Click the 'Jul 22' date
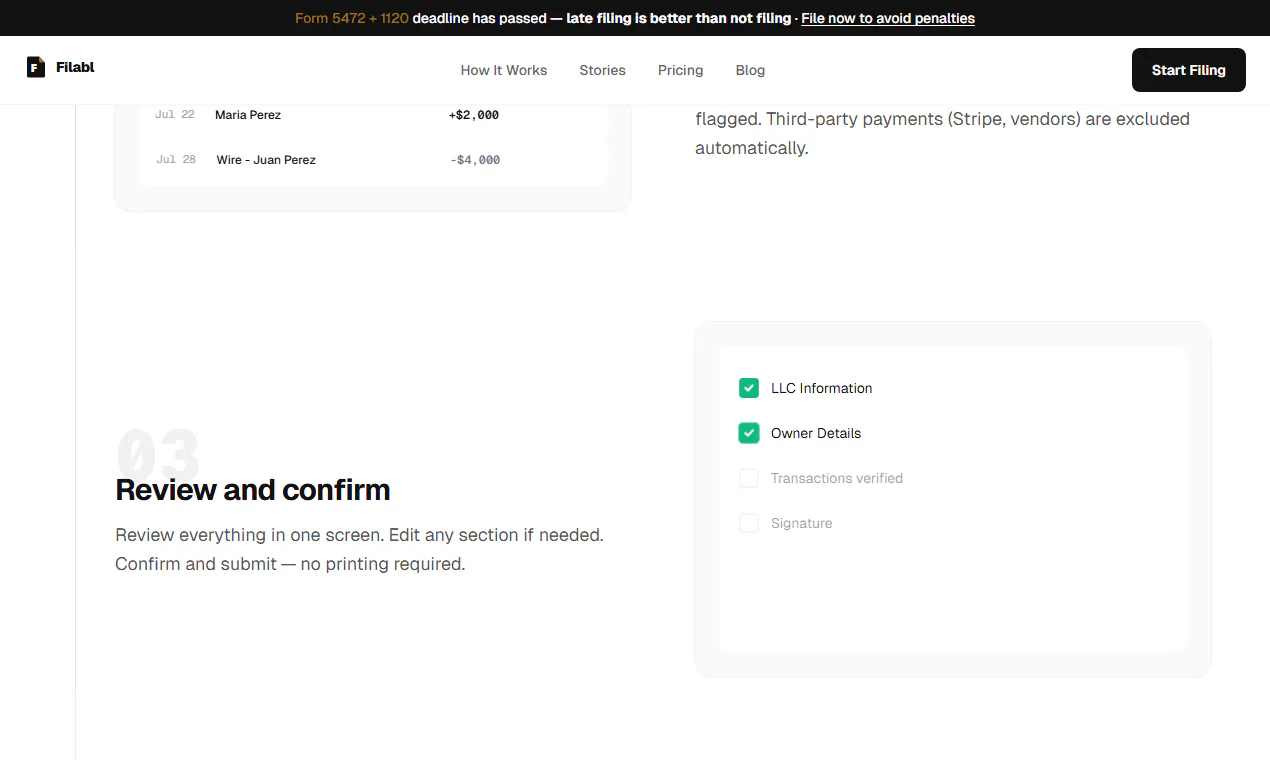1270x760 pixels. (x=175, y=115)
